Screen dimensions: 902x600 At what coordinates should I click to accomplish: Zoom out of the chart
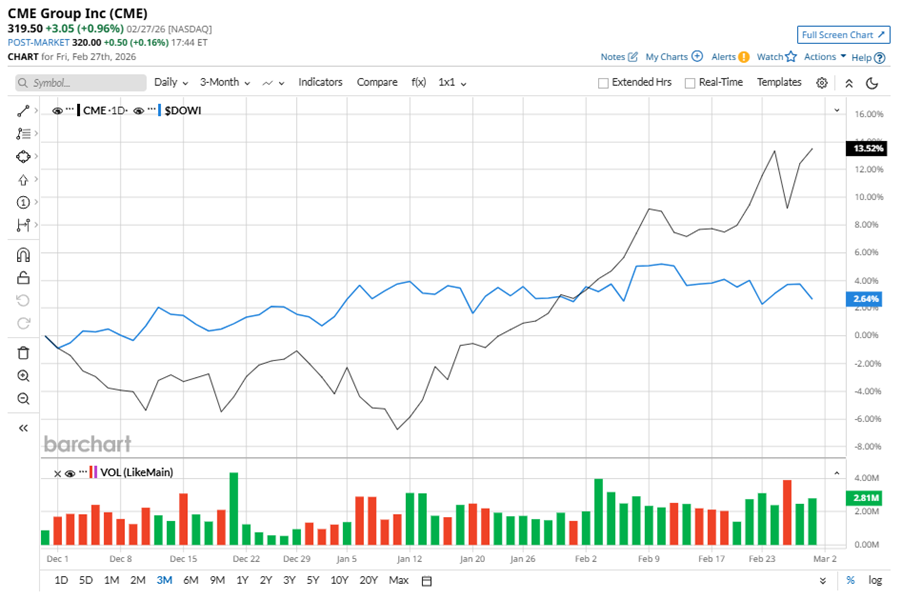pyautogui.click(x=23, y=399)
